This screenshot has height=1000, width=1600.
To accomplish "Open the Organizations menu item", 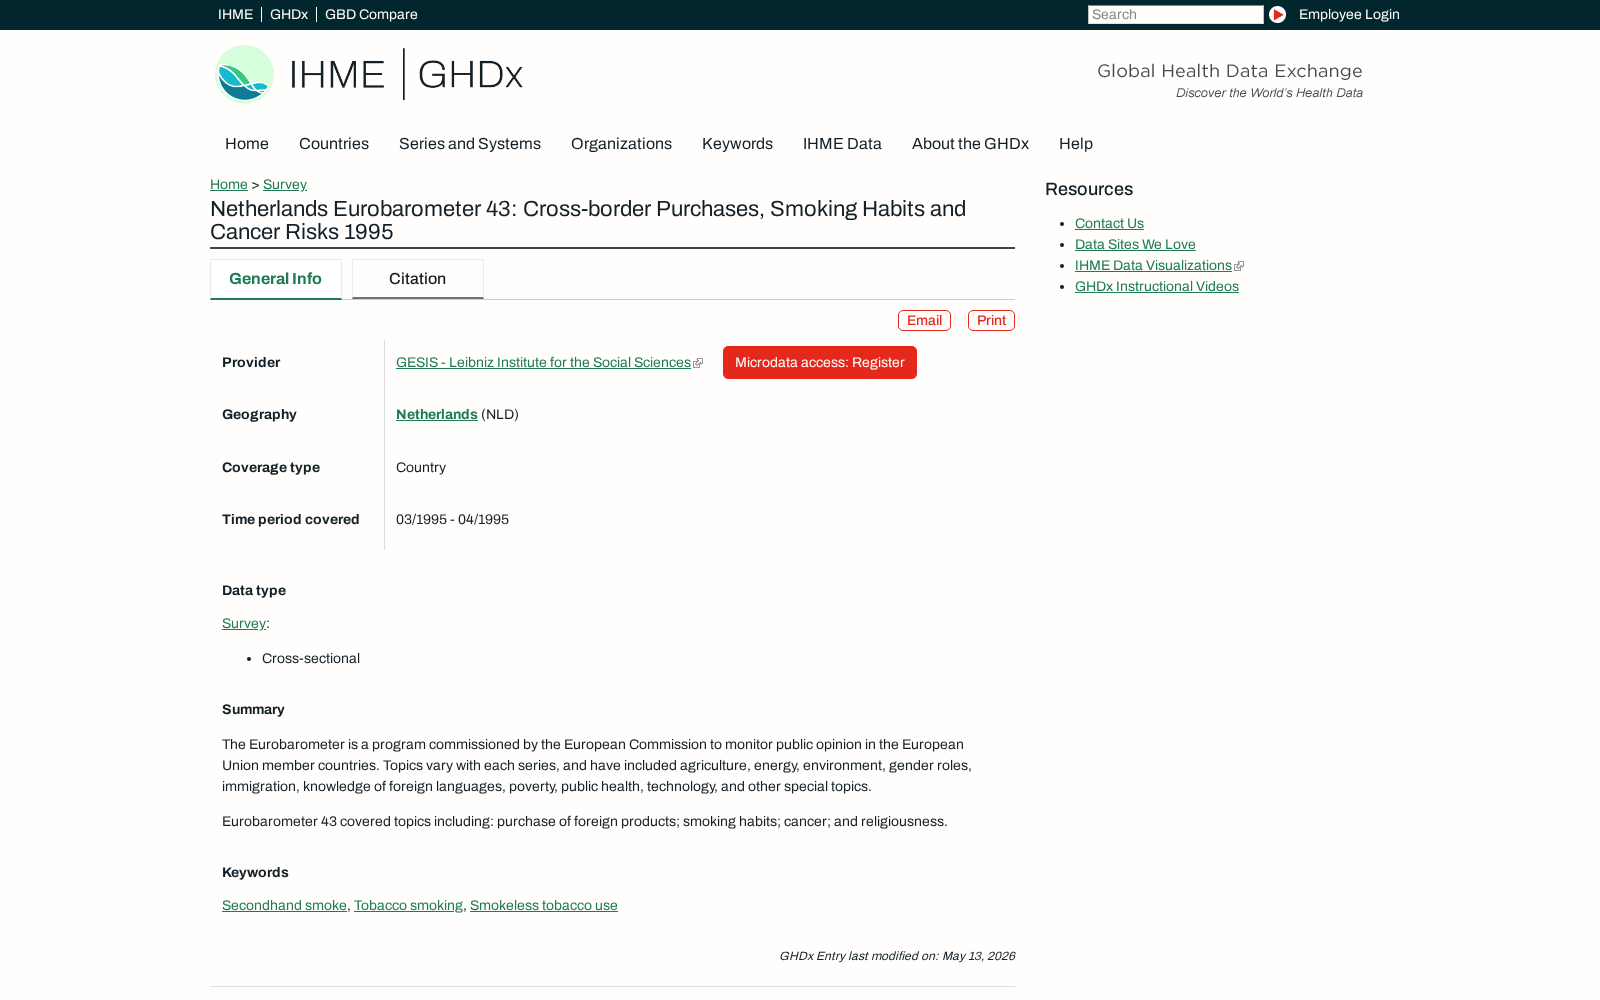I will tap(621, 143).
